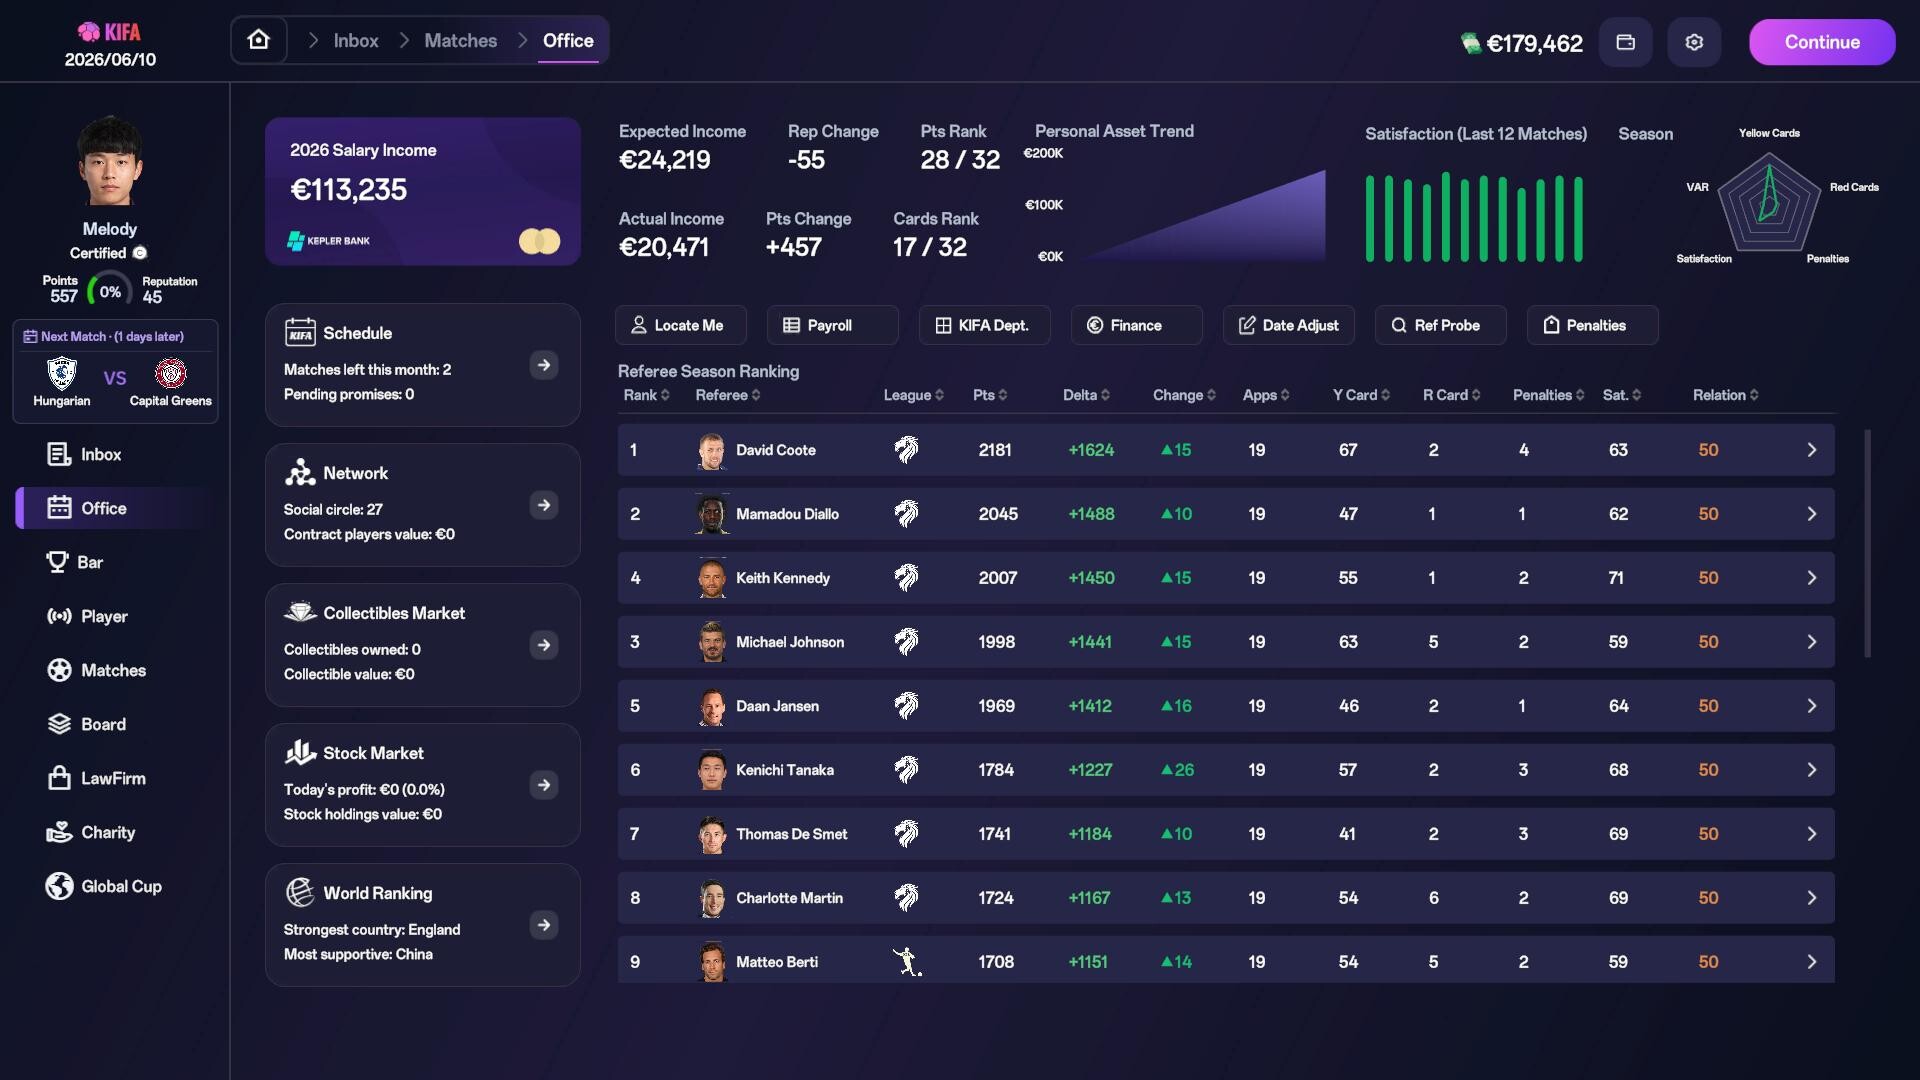Sort table by Pts column
This screenshot has height=1080, width=1920.
click(990, 395)
